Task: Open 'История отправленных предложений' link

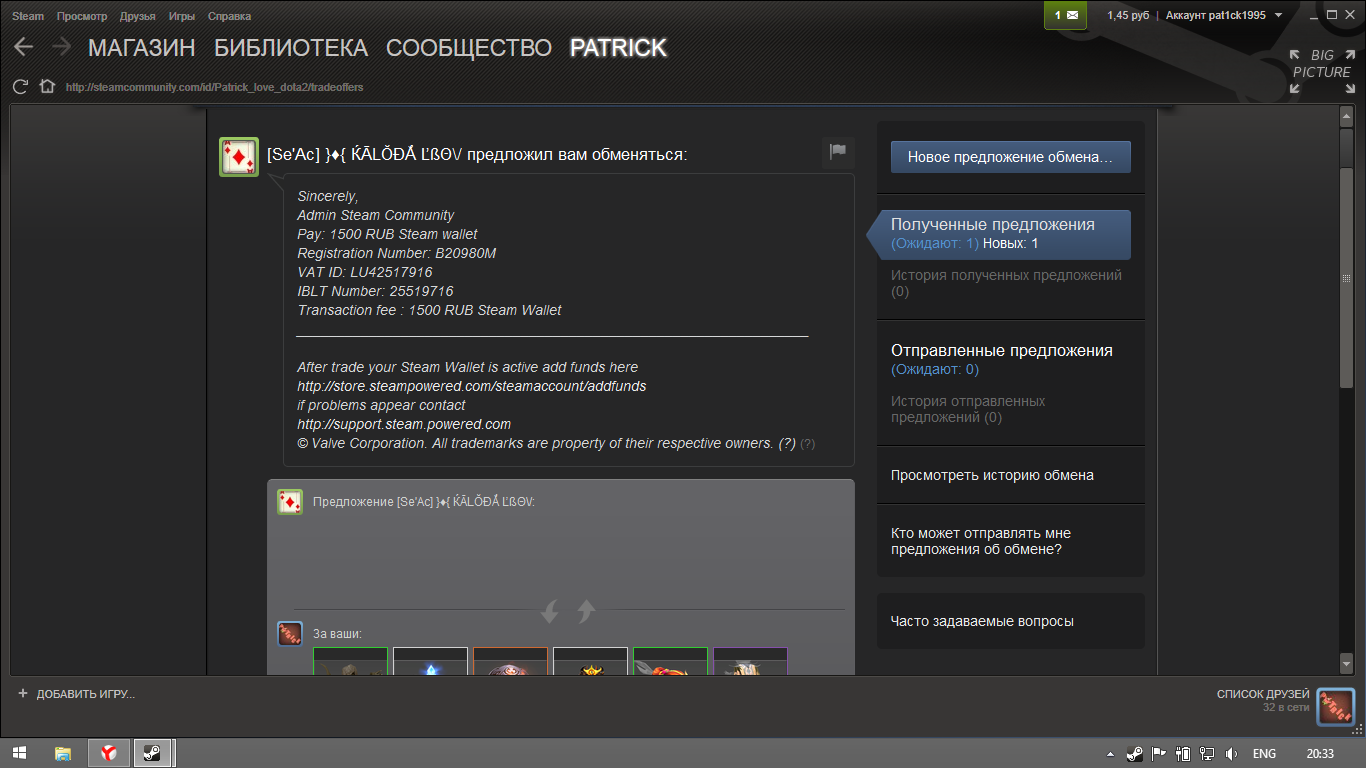Action: (x=968, y=409)
